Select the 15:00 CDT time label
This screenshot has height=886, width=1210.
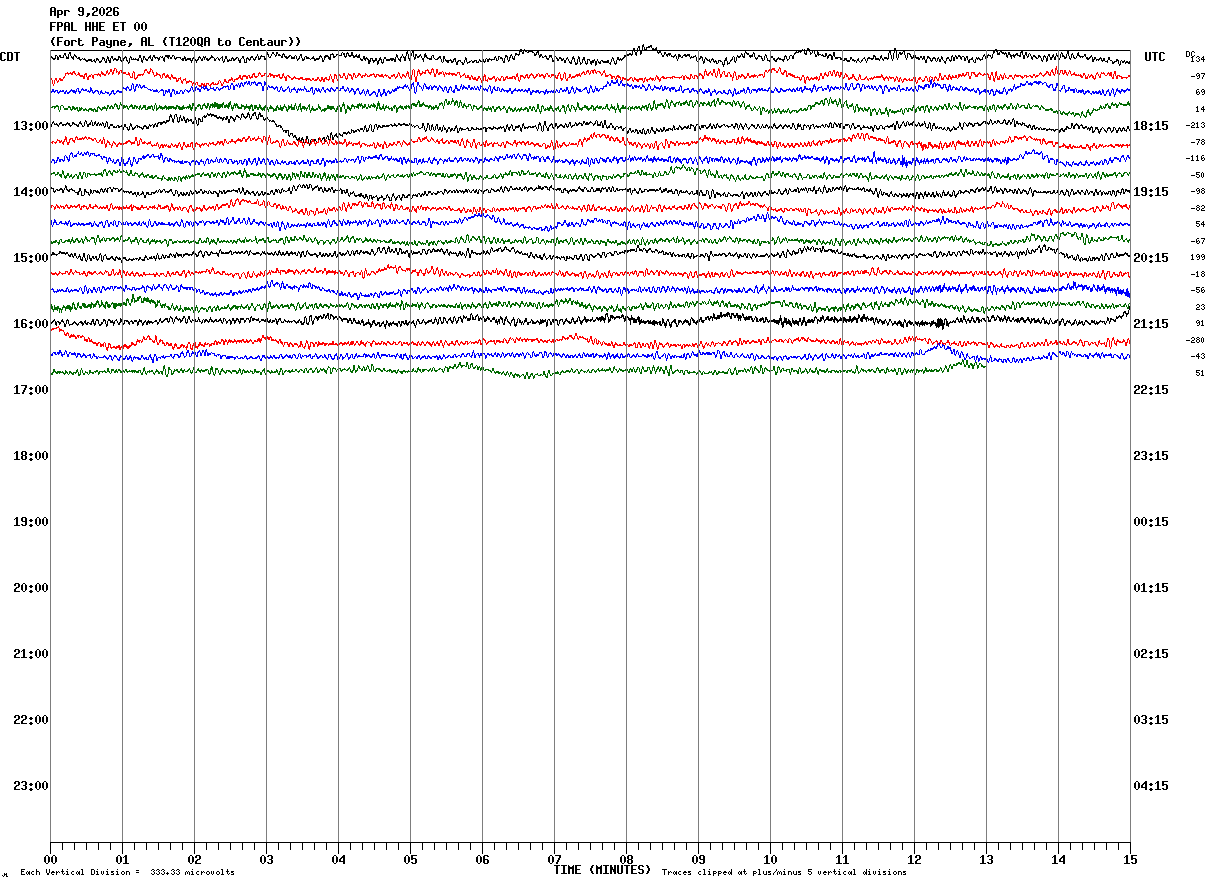(x=31, y=258)
